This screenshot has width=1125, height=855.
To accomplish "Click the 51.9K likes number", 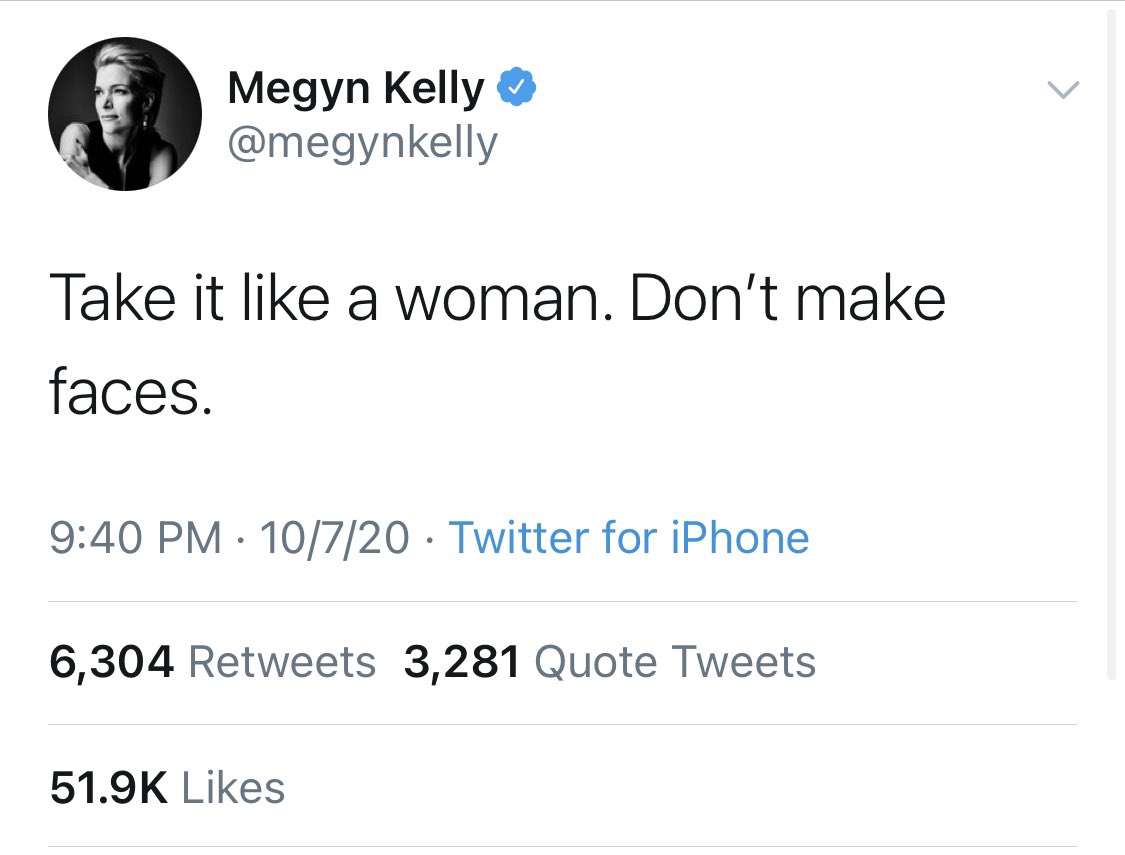I will pyautogui.click(x=108, y=788).
